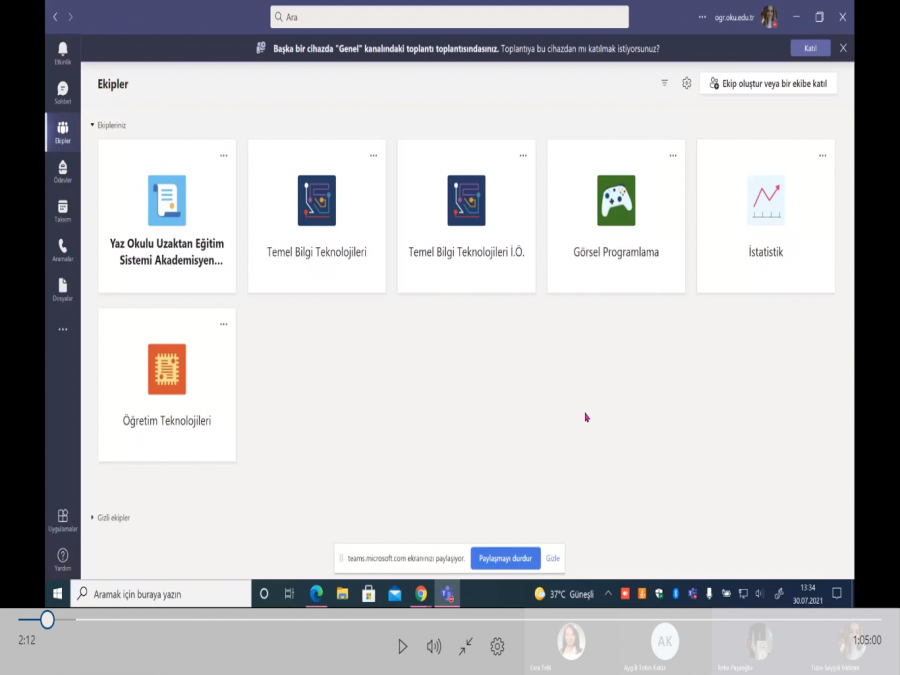Image resolution: width=900 pixels, height=675 pixels.
Task: Open File Explorer from the taskbar
Action: (342, 594)
